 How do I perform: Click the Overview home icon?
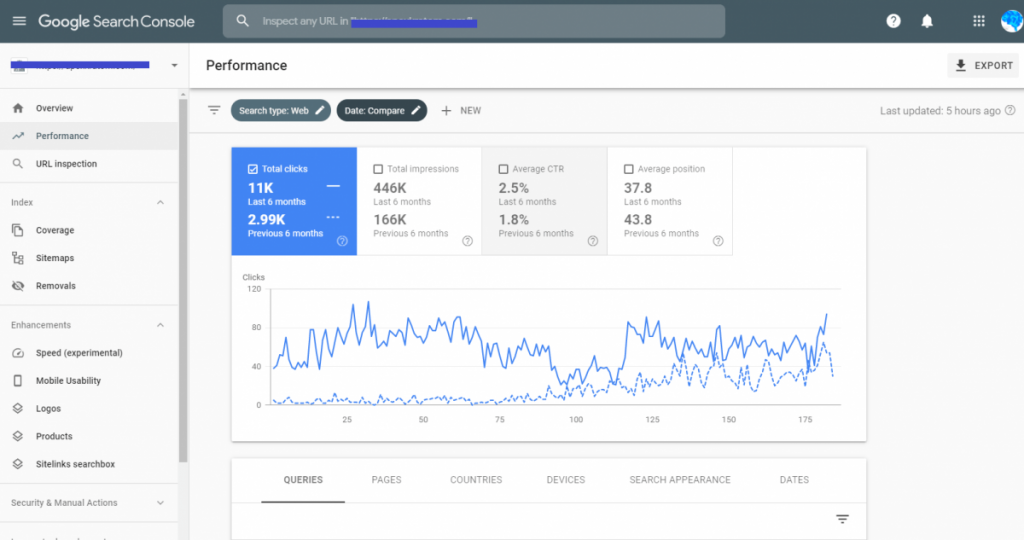point(18,108)
